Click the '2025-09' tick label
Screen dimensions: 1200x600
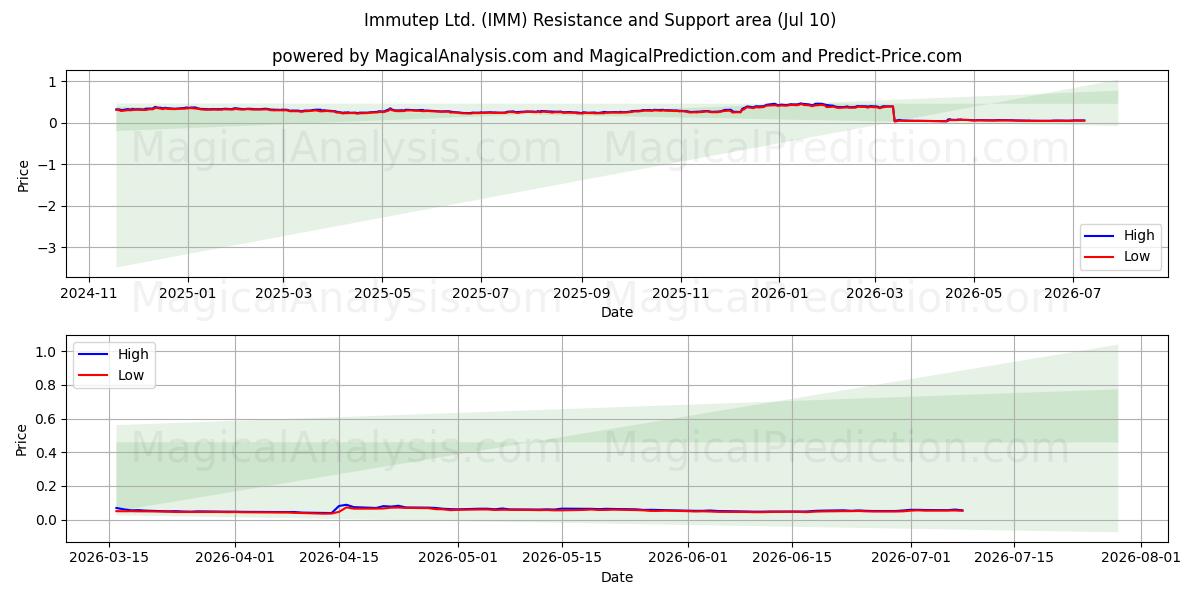581,293
